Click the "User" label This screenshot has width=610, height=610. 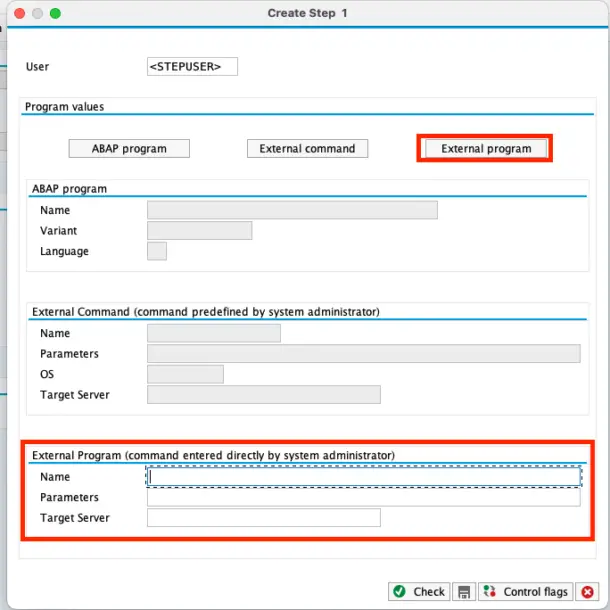37,67
